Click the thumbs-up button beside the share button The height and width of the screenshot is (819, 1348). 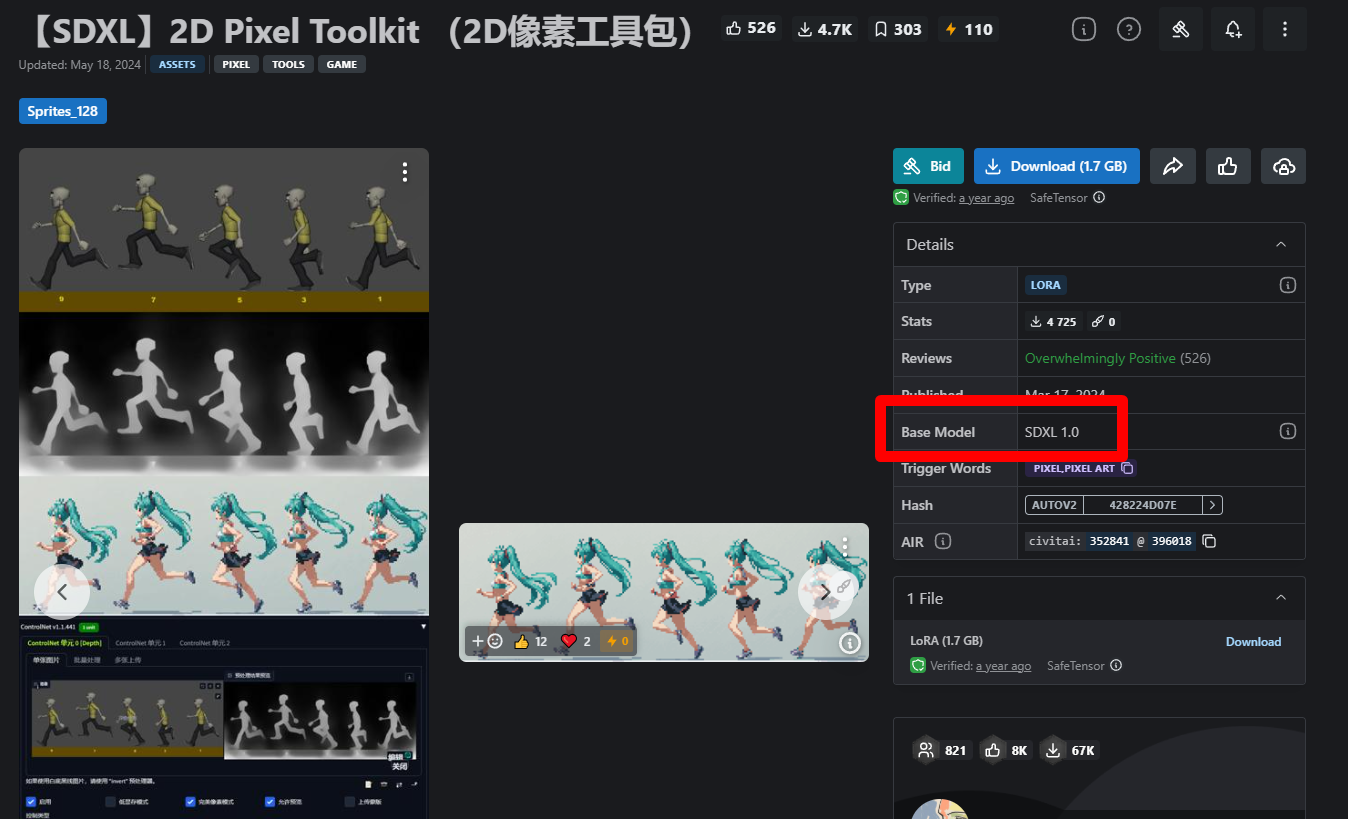click(x=1228, y=166)
